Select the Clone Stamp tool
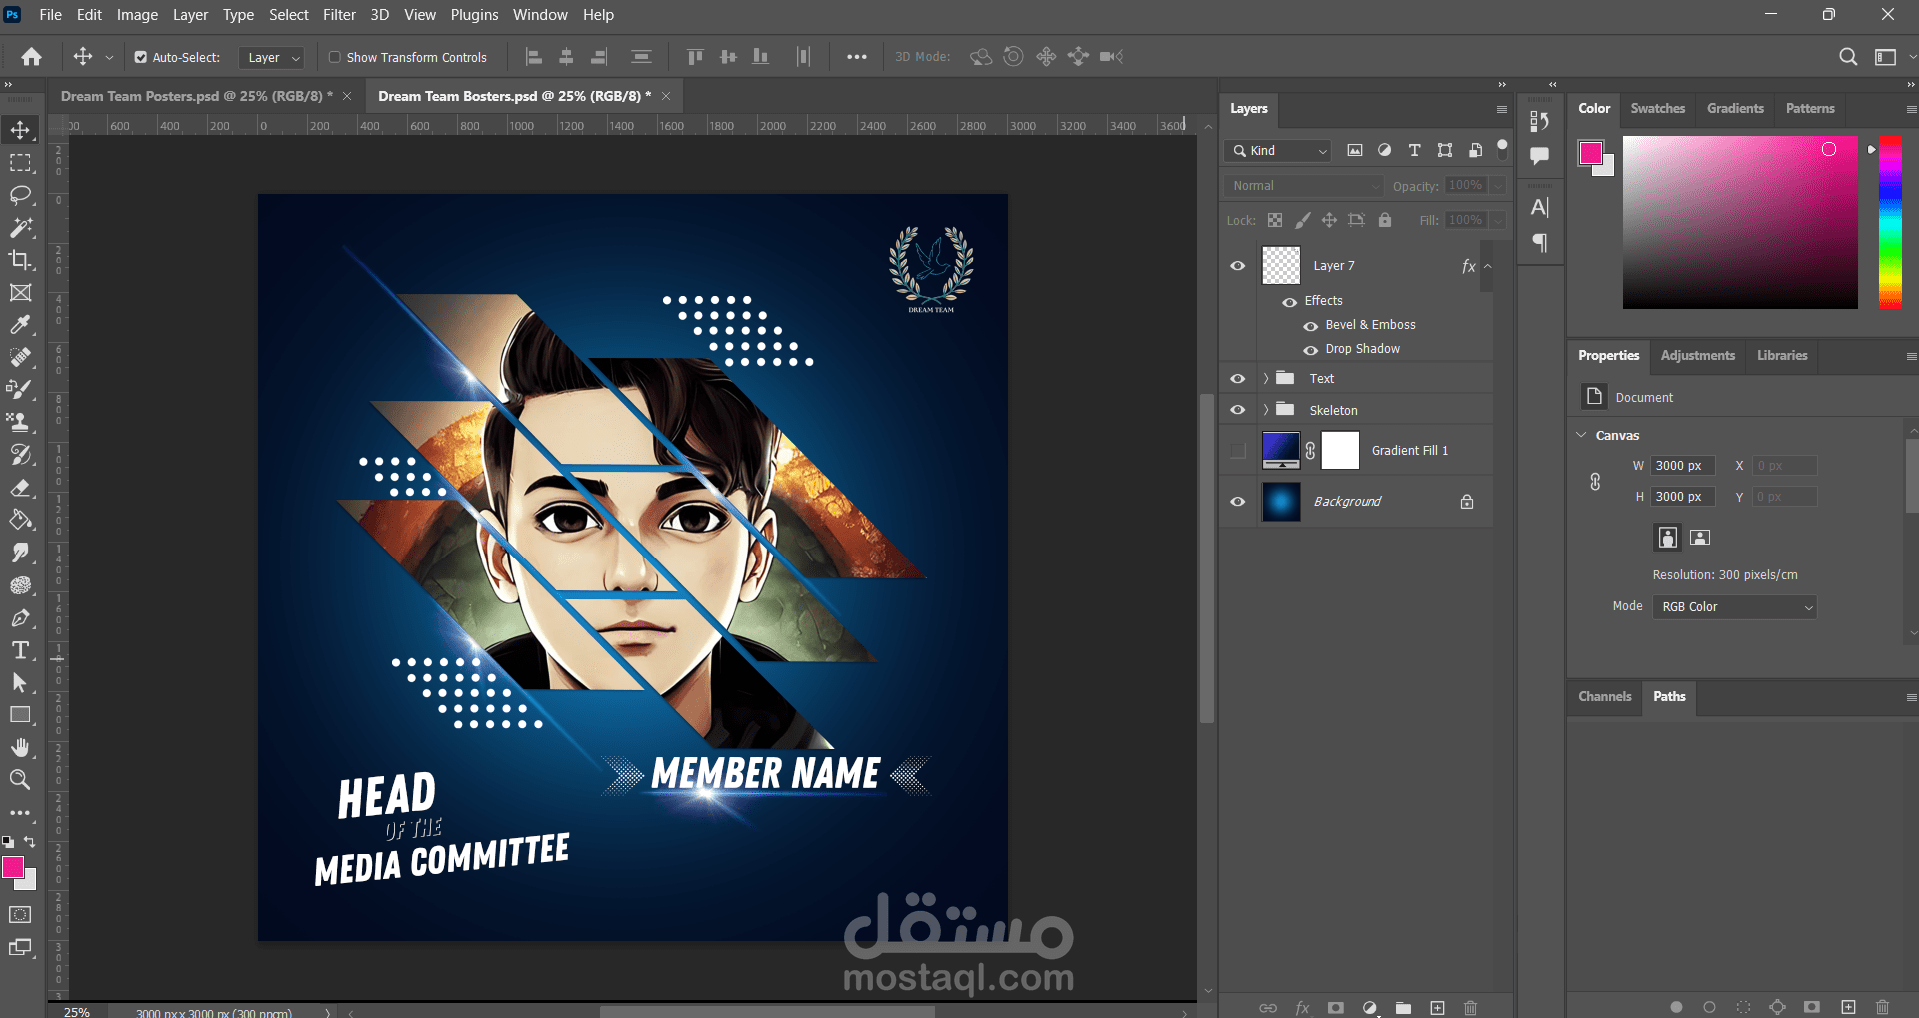Image resolution: width=1919 pixels, height=1018 pixels. (20, 422)
